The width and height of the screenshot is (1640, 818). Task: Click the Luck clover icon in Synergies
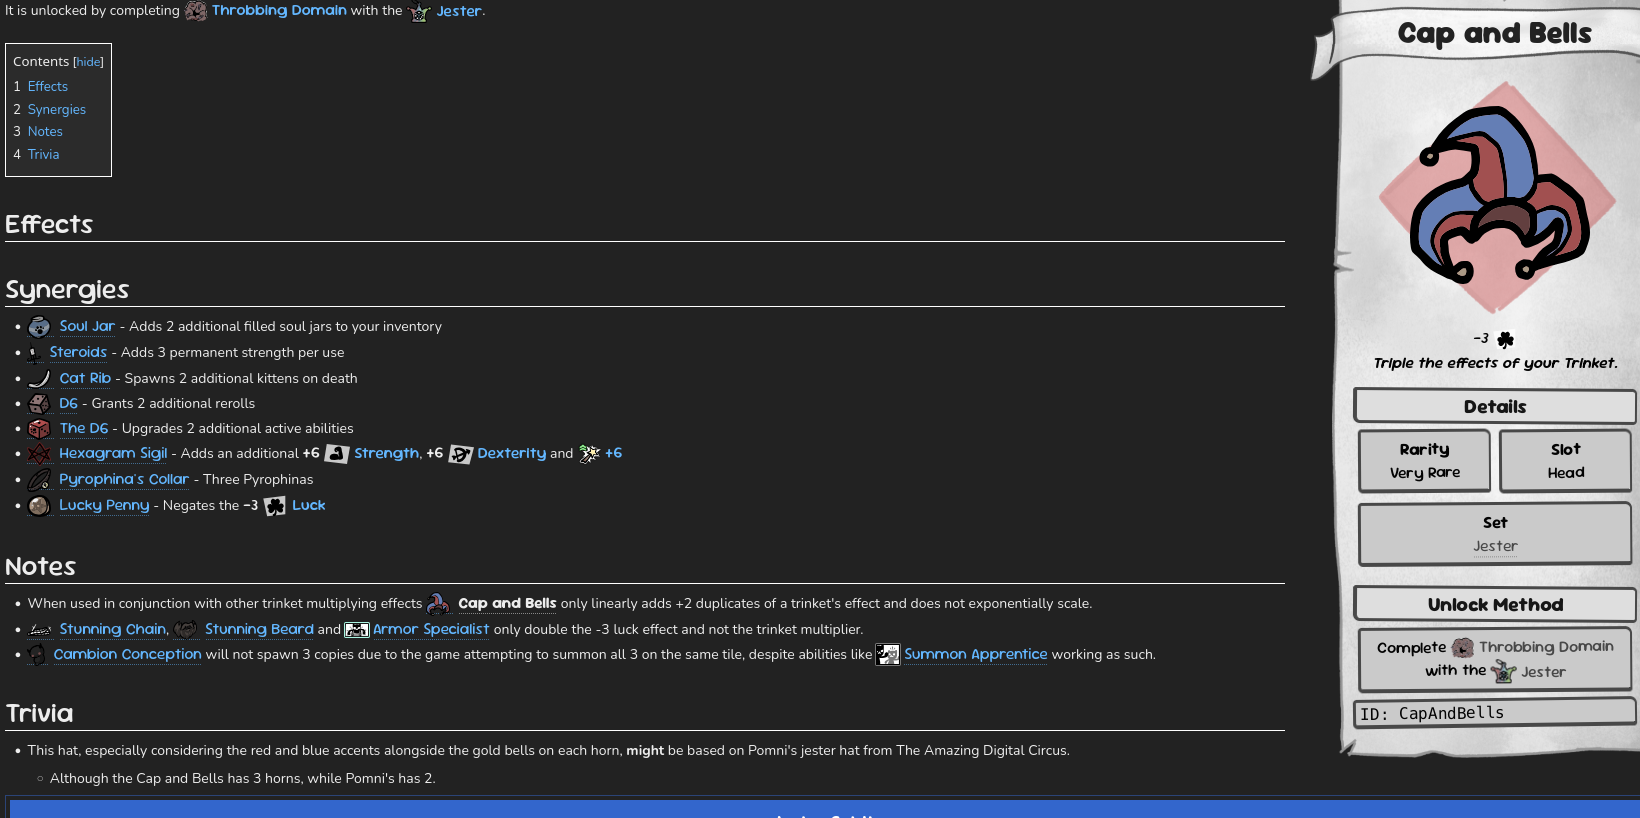point(275,506)
